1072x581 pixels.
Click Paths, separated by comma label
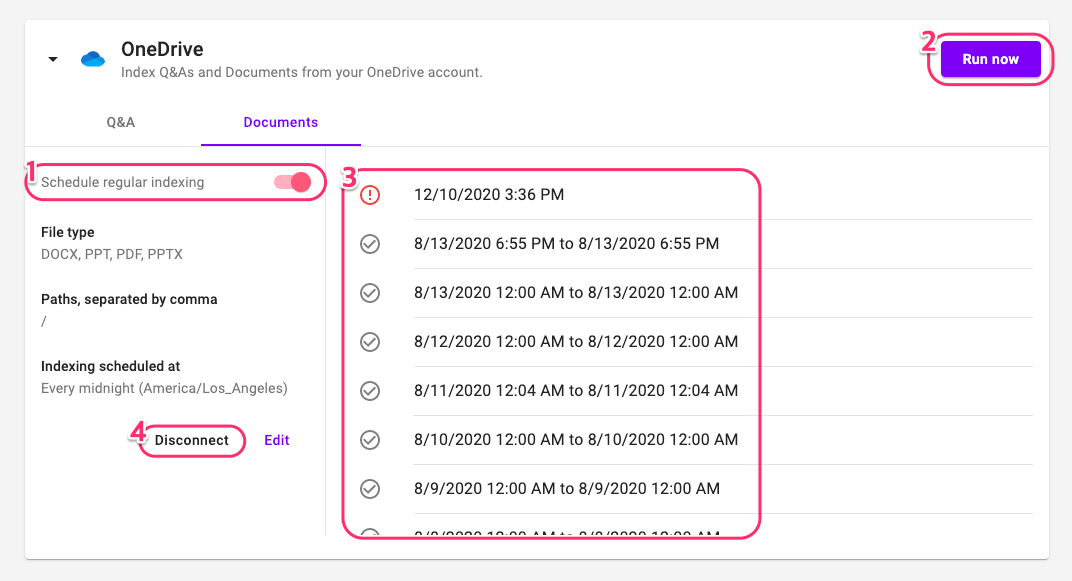coord(129,299)
